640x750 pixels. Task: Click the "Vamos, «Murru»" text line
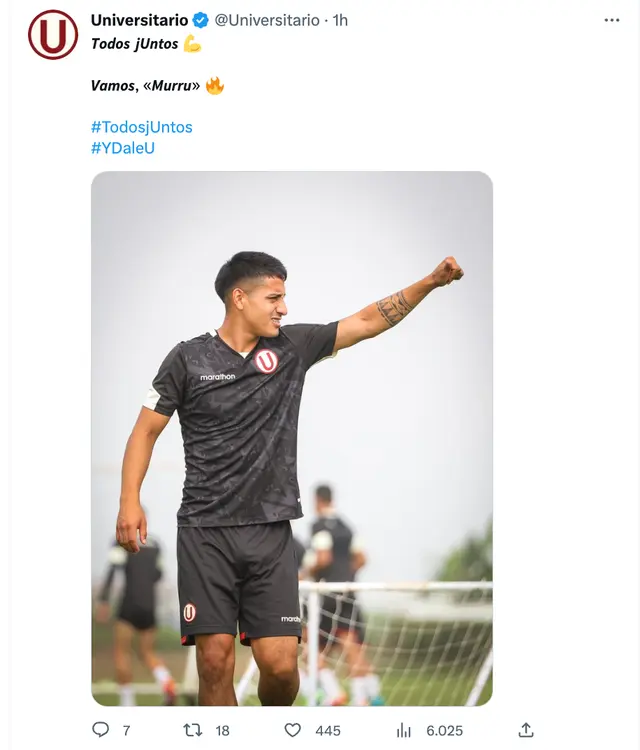point(145,86)
